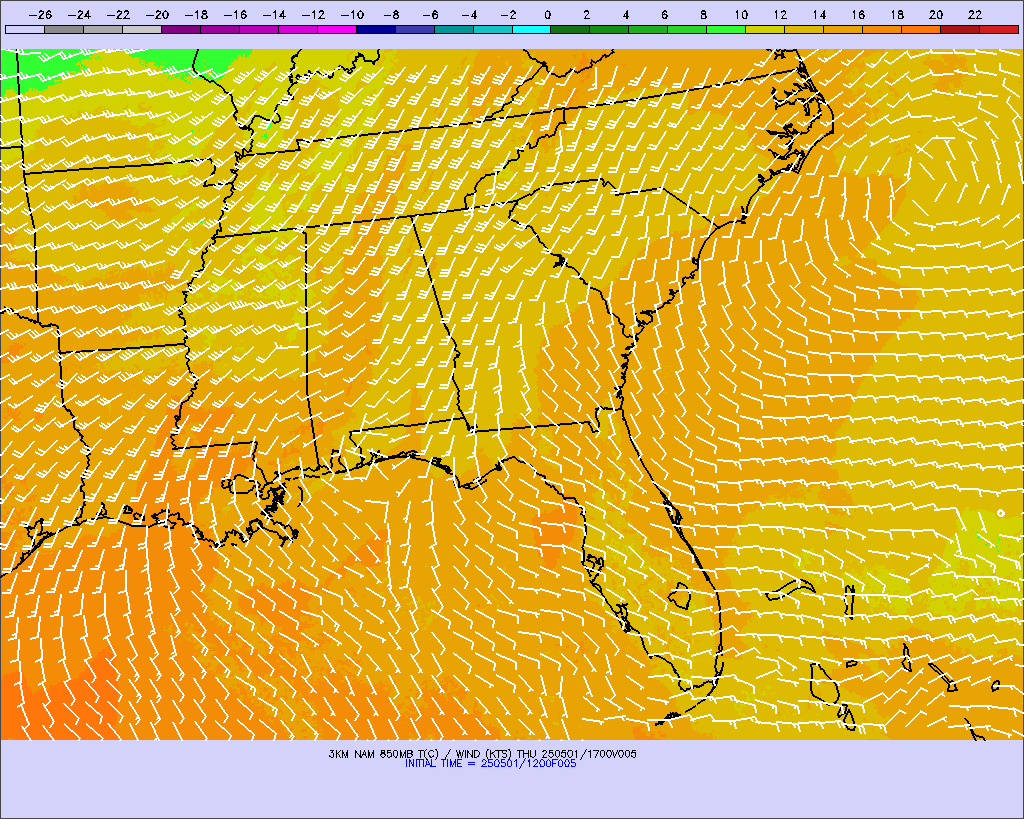Click the bright red swatch right of 22

pos(999,29)
